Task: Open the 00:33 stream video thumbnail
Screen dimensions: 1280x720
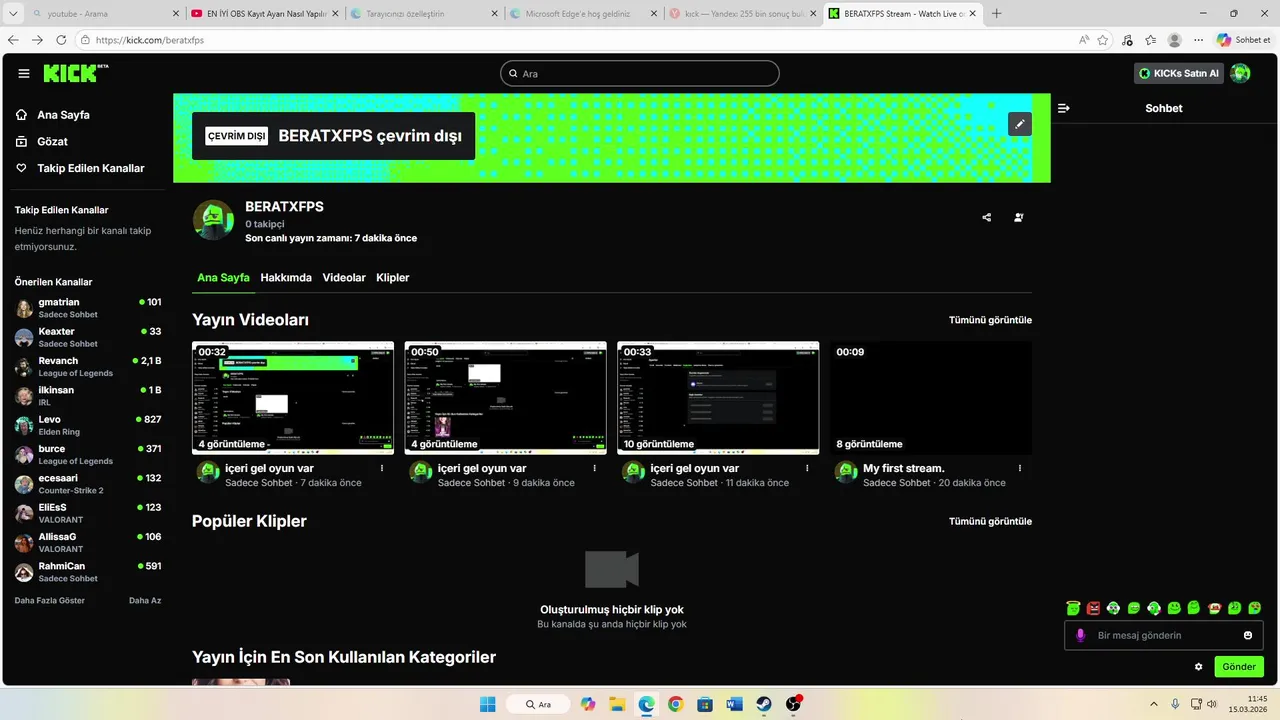Action: (718, 398)
